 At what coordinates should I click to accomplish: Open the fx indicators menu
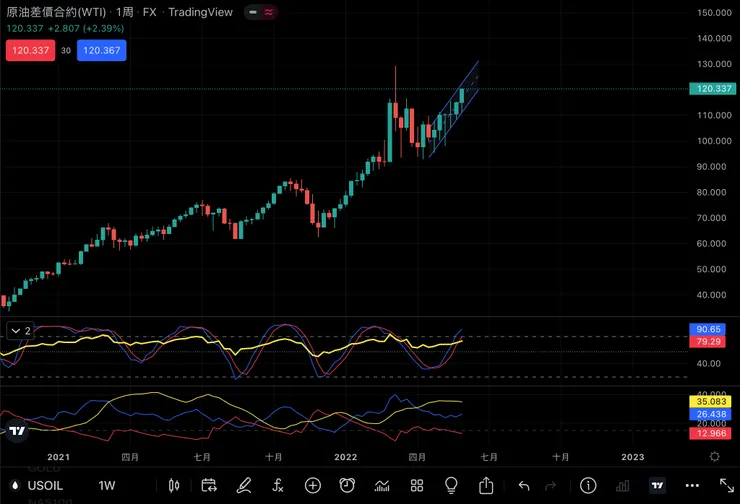click(278, 485)
